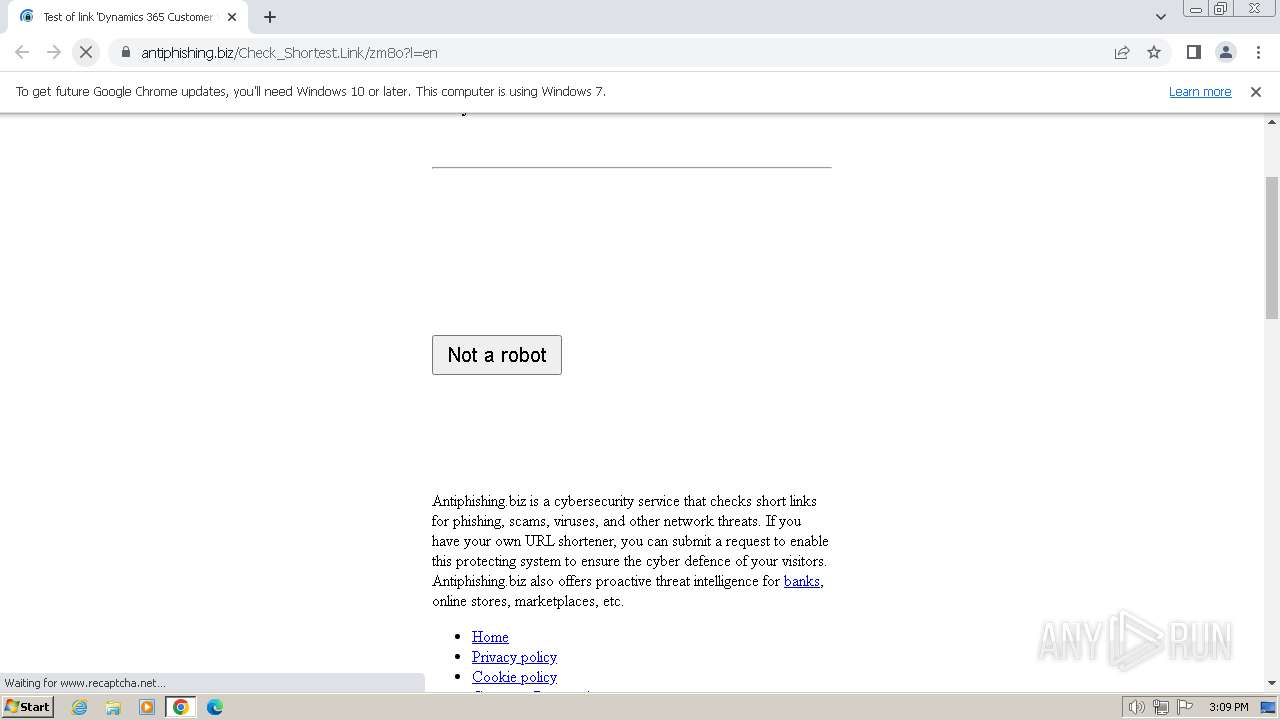Click the show desktop tray icon
Screen dimensions: 1280x720
[x=1268, y=707]
